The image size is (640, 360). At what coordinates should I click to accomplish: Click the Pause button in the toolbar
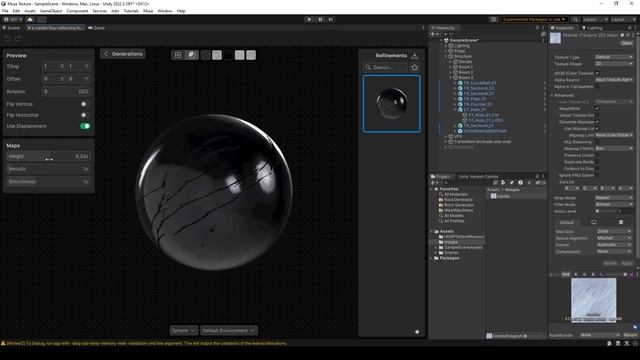point(320,19)
